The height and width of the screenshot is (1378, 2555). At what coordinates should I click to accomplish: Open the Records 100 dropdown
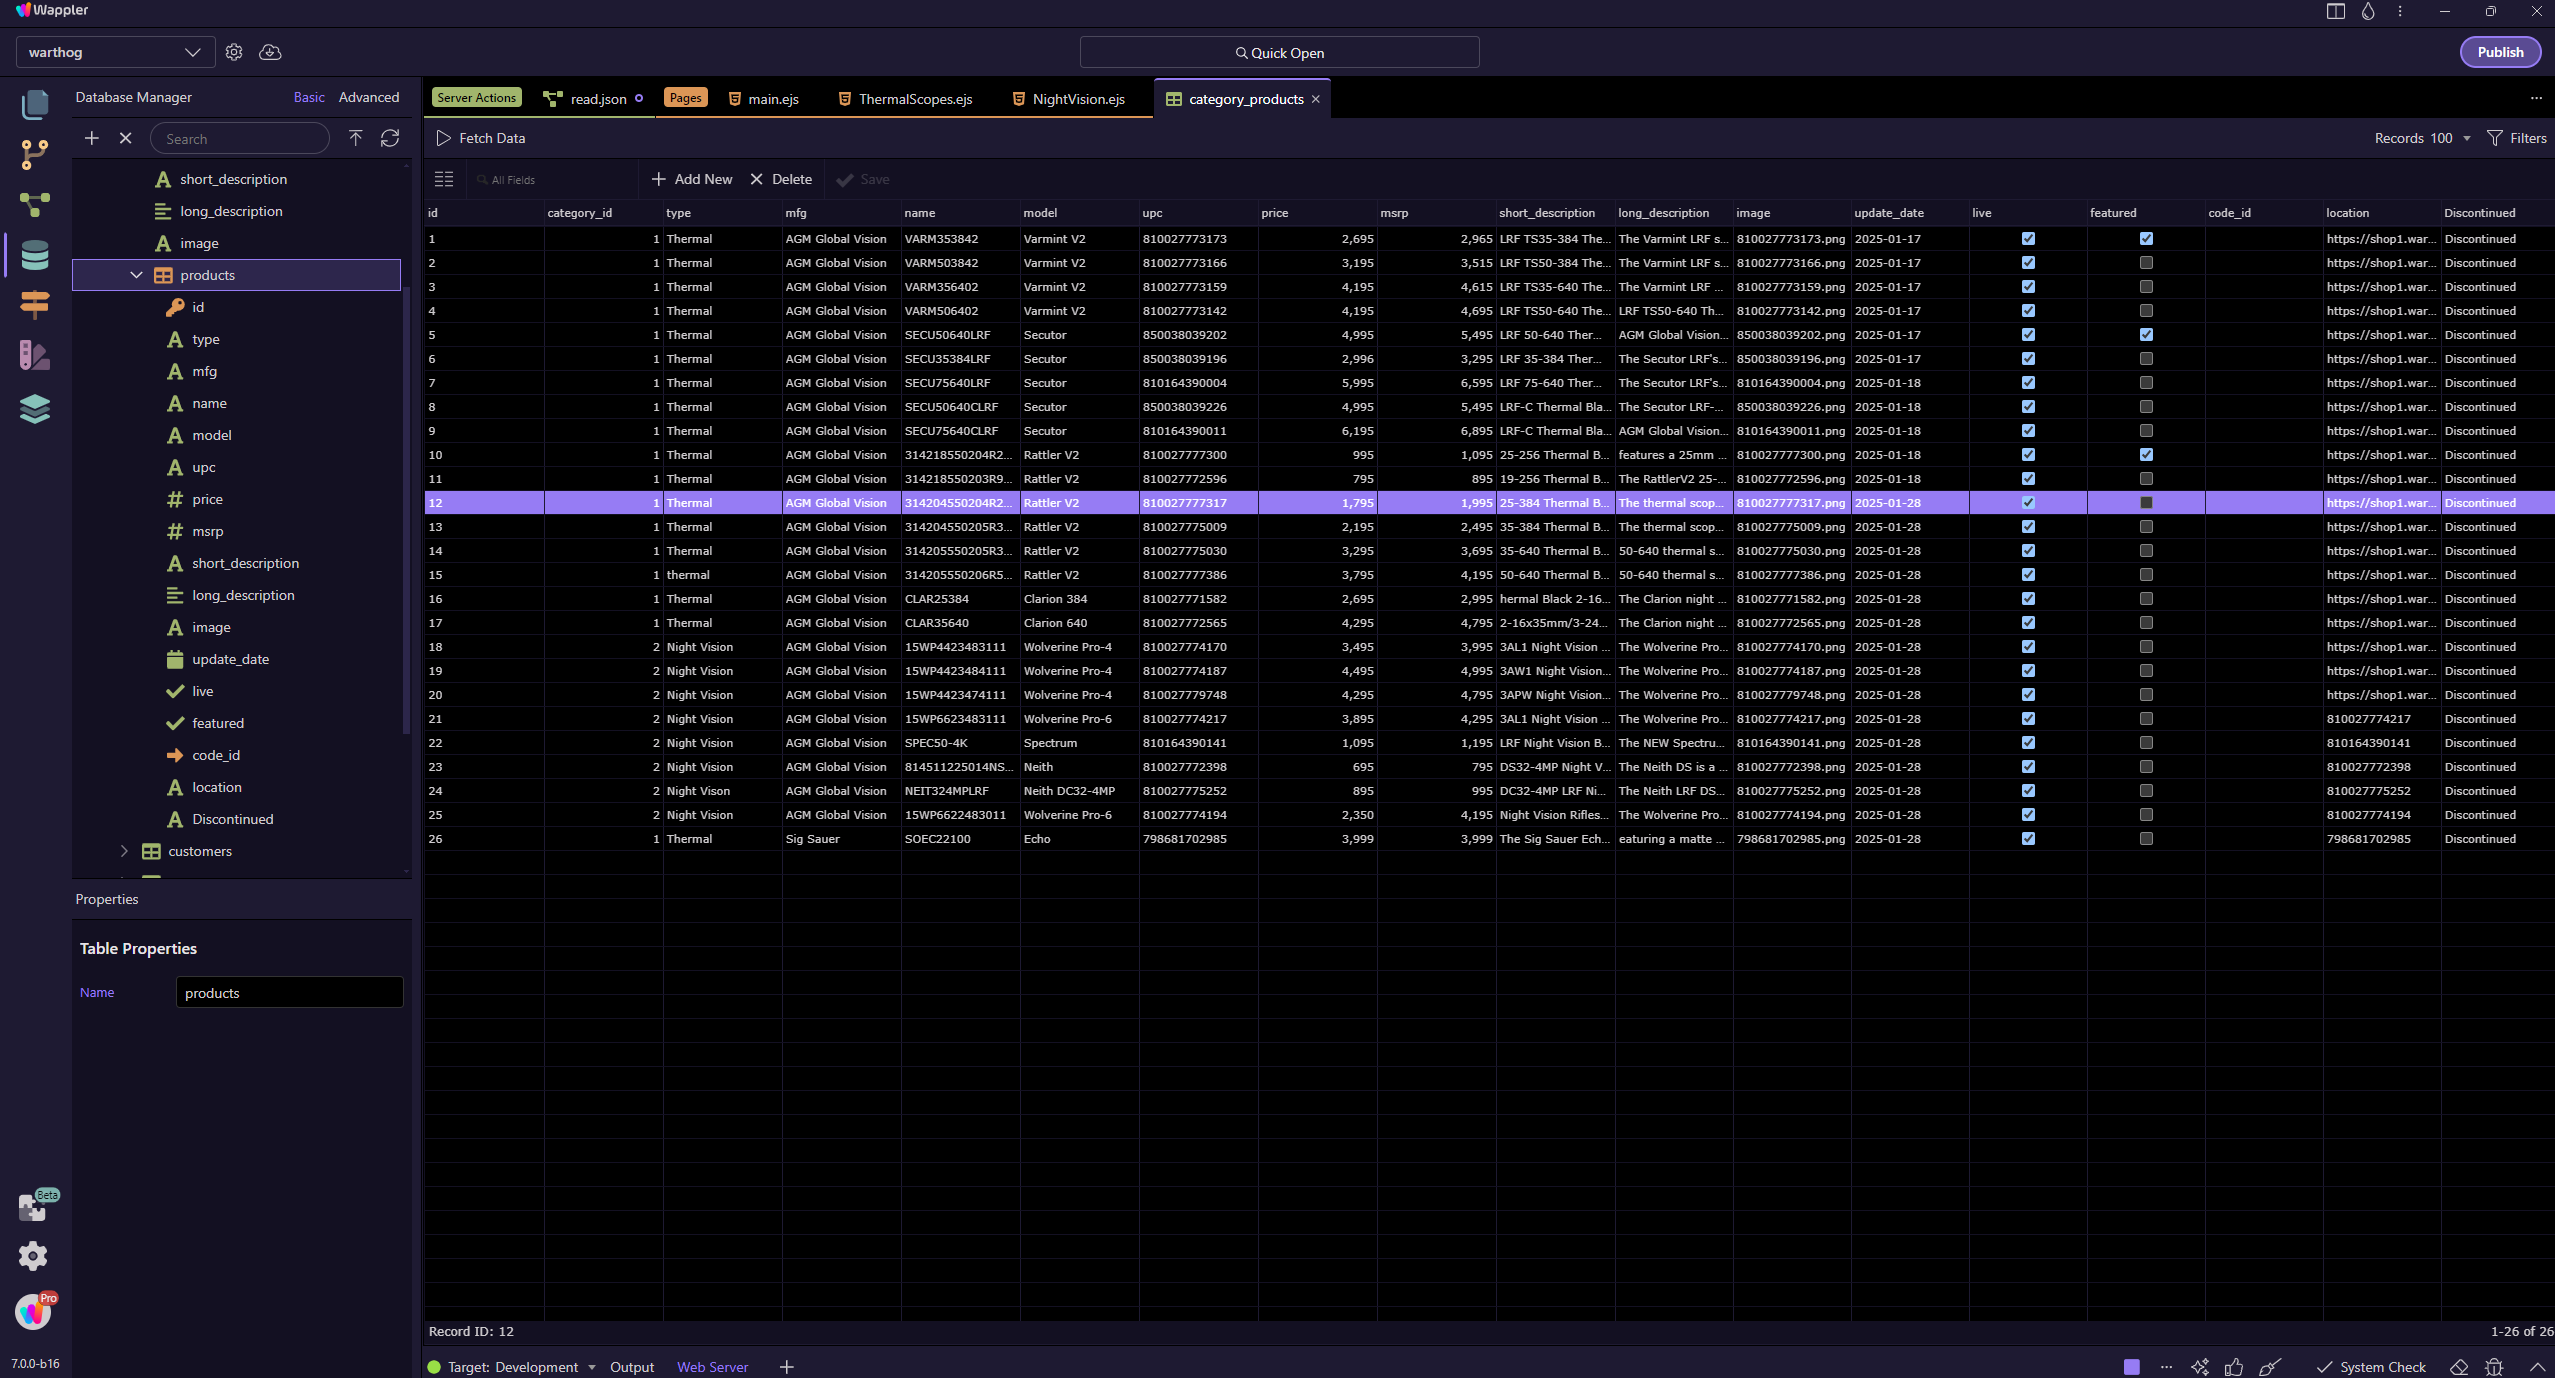point(2422,138)
